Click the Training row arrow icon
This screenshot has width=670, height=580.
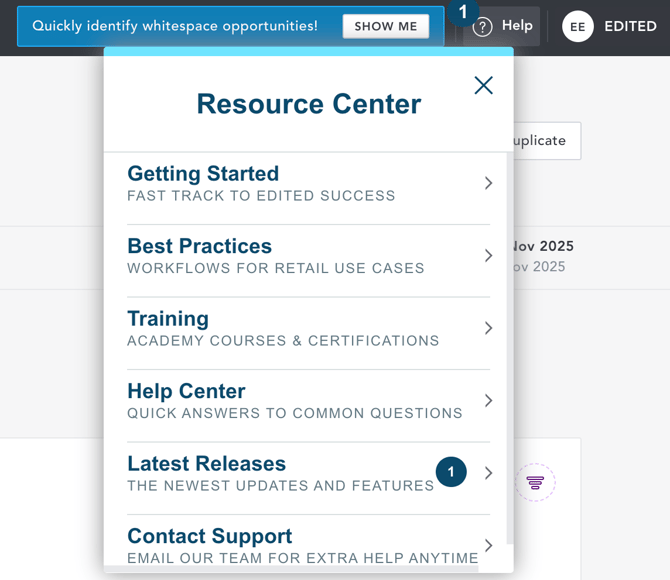coord(488,328)
